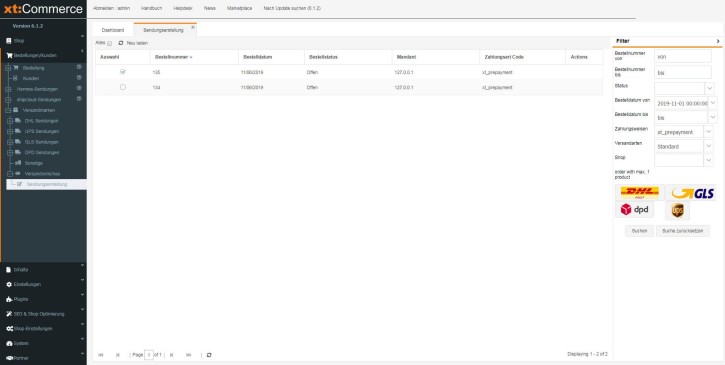Image resolution: width=725 pixels, height=365 pixels.
Task: Click the Shop-Einstellungen gears icon
Action: click(9, 329)
